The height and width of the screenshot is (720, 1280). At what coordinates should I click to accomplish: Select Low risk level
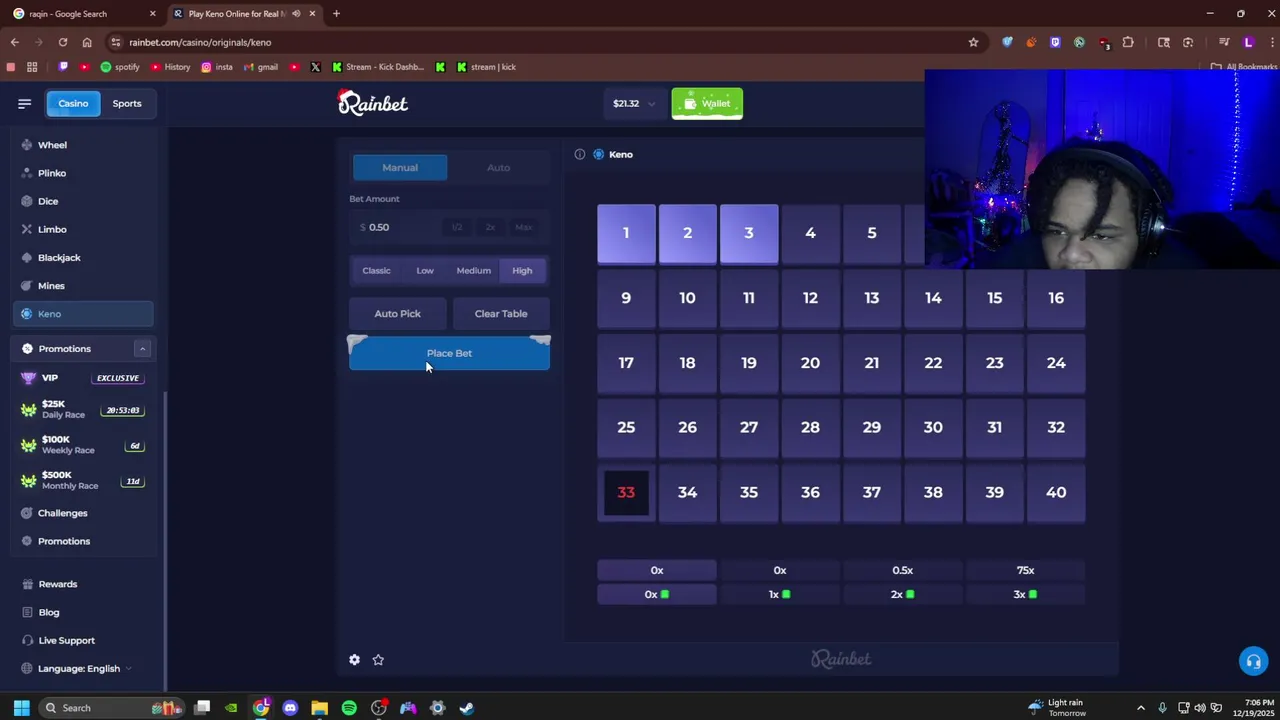point(425,270)
